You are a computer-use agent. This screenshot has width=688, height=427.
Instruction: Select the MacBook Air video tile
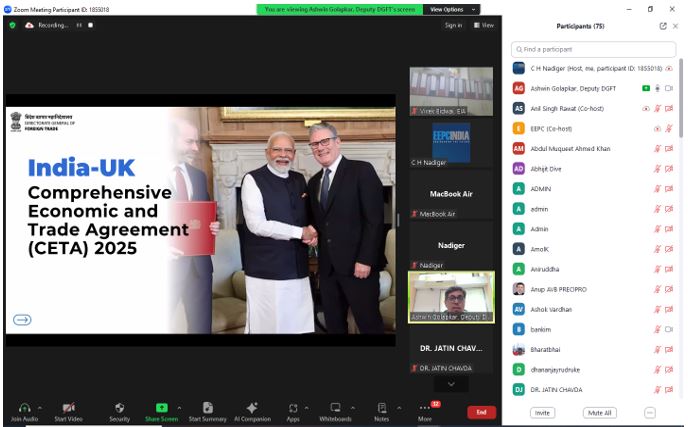451,194
